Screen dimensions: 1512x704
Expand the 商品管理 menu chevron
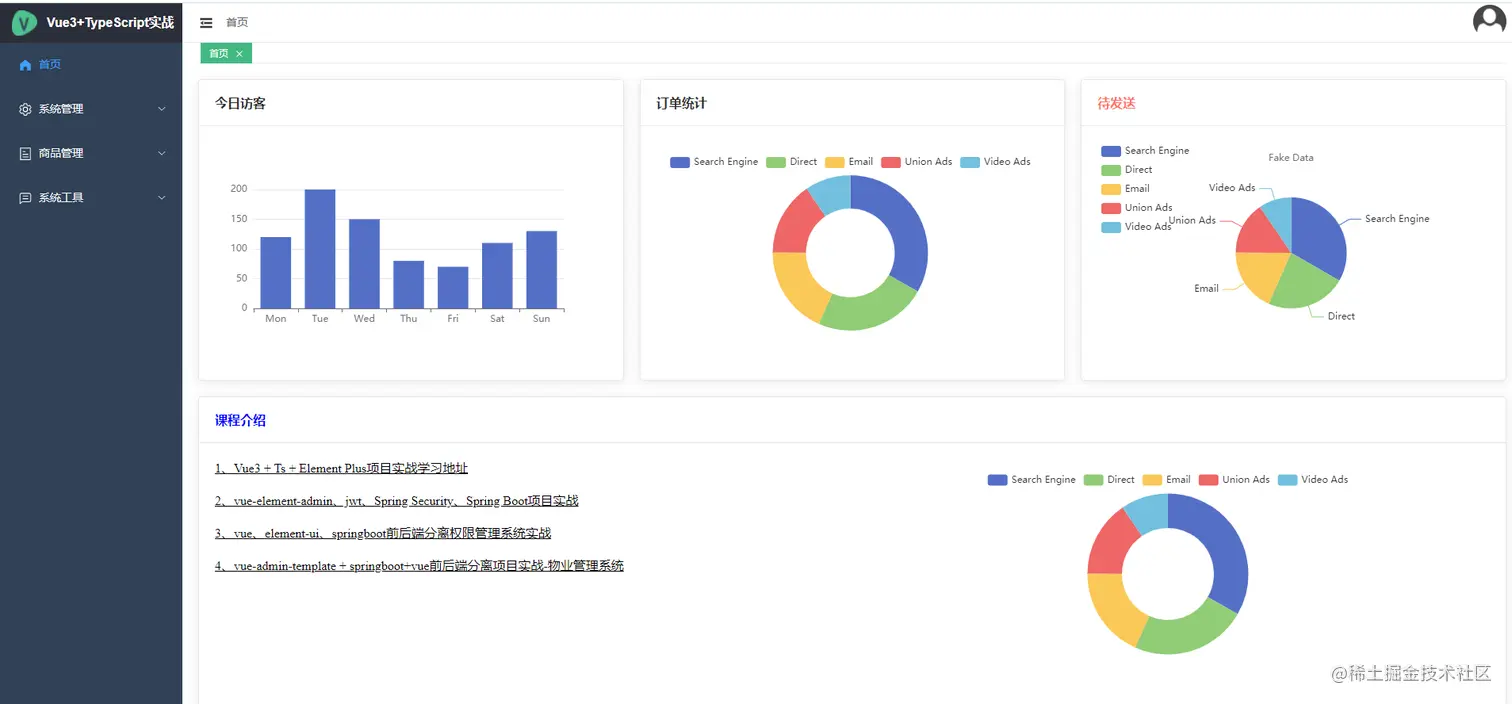point(162,154)
